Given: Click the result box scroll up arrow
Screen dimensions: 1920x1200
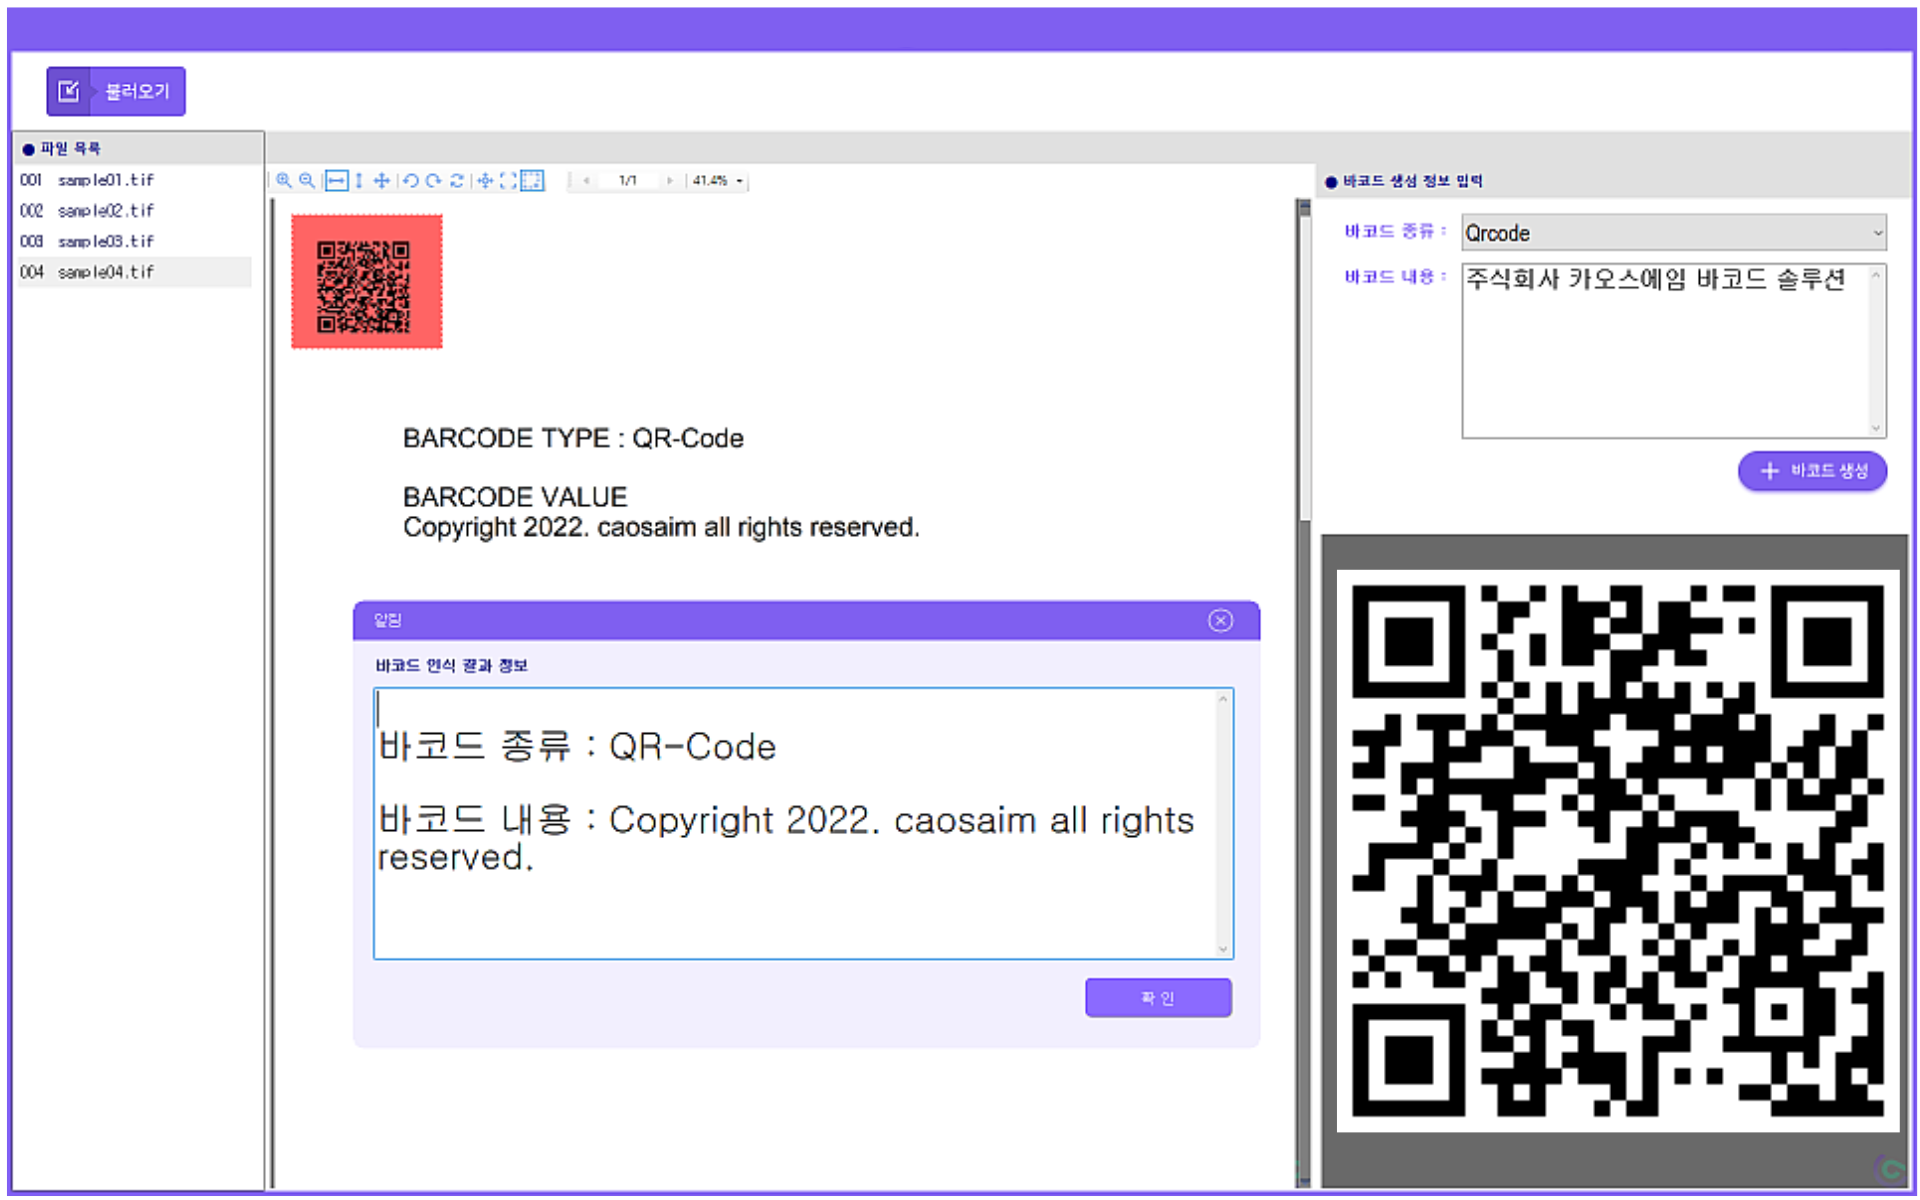Looking at the screenshot, I should [x=1223, y=699].
